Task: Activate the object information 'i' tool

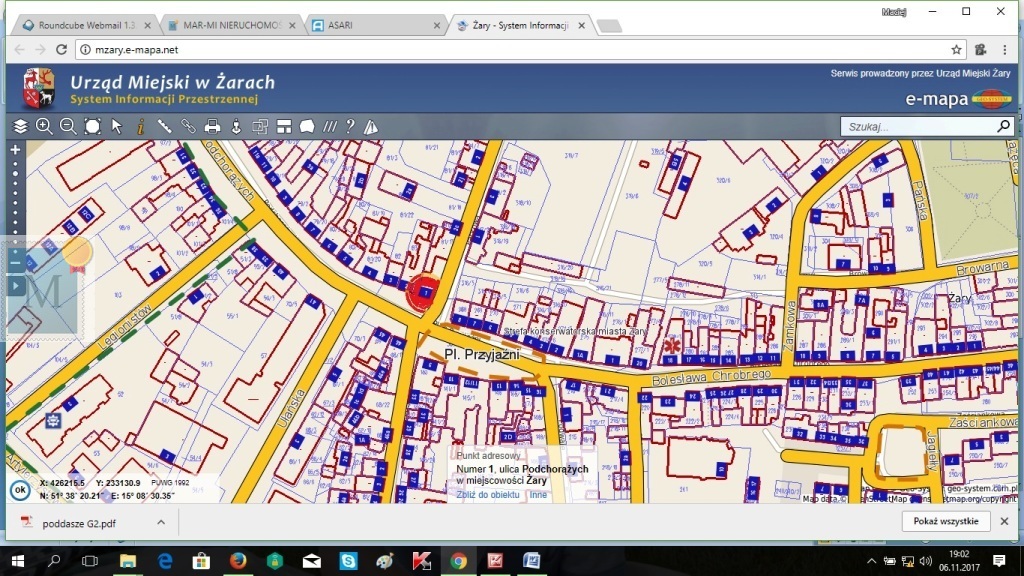Action: pyautogui.click(x=140, y=127)
